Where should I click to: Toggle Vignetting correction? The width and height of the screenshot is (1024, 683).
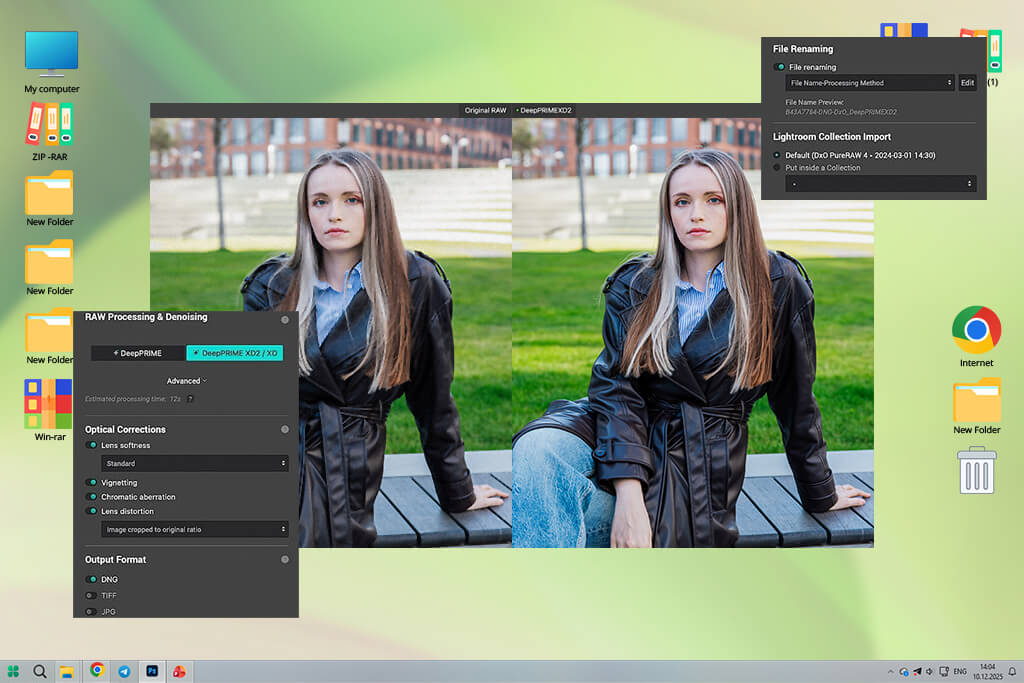tap(91, 483)
